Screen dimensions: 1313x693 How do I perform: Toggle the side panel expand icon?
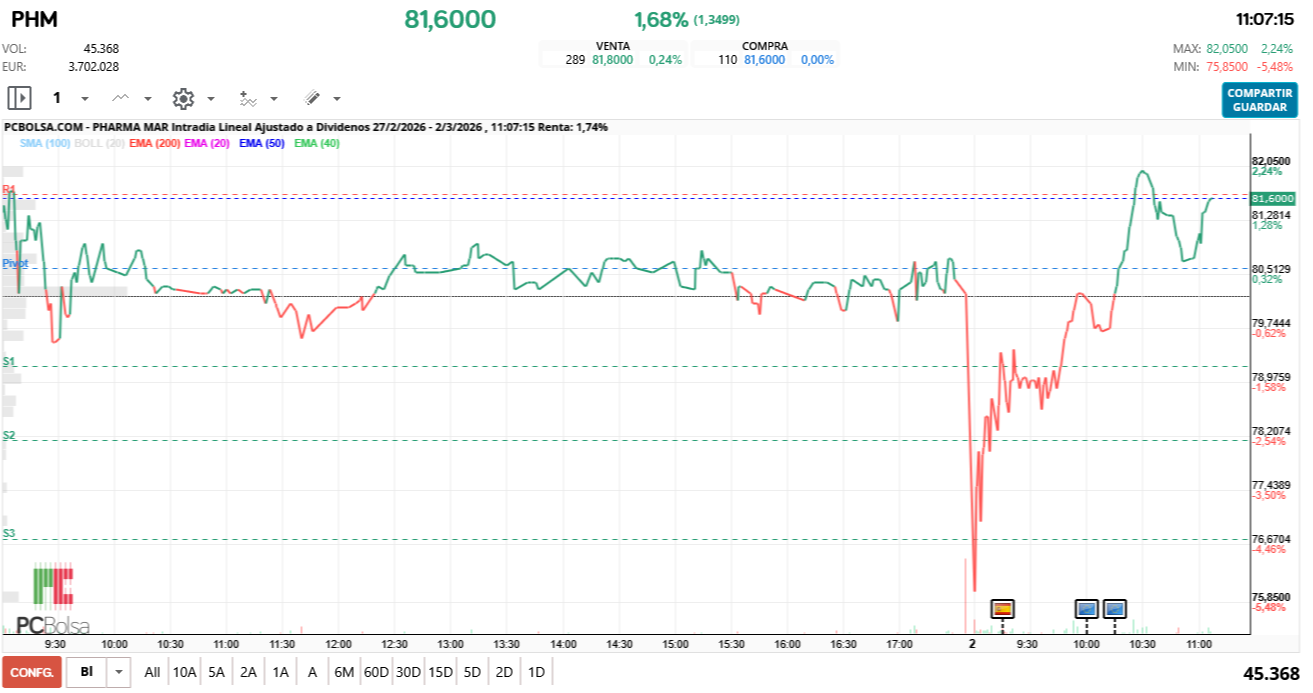click(x=20, y=98)
